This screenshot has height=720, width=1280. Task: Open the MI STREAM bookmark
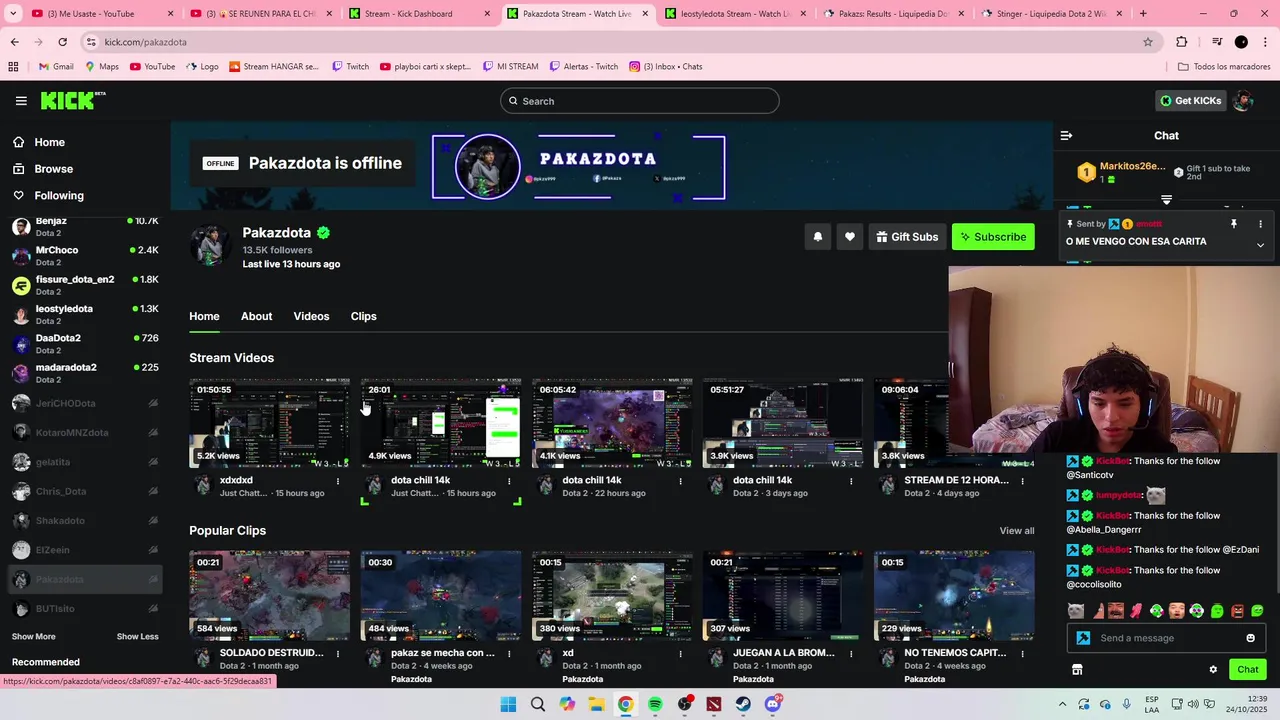[x=510, y=67]
